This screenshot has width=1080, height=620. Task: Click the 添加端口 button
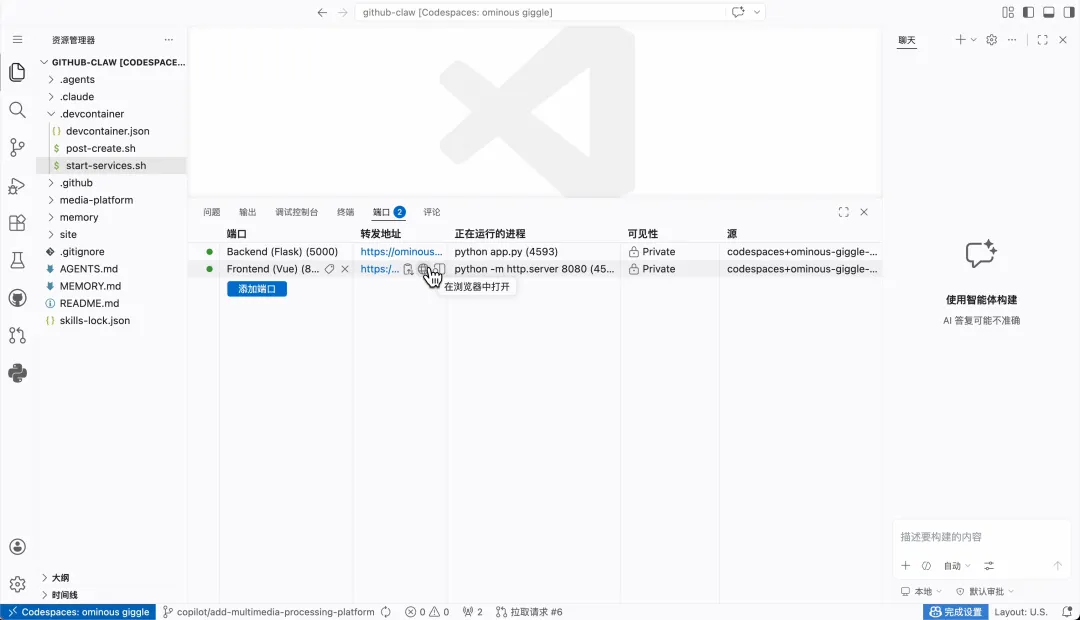point(257,288)
